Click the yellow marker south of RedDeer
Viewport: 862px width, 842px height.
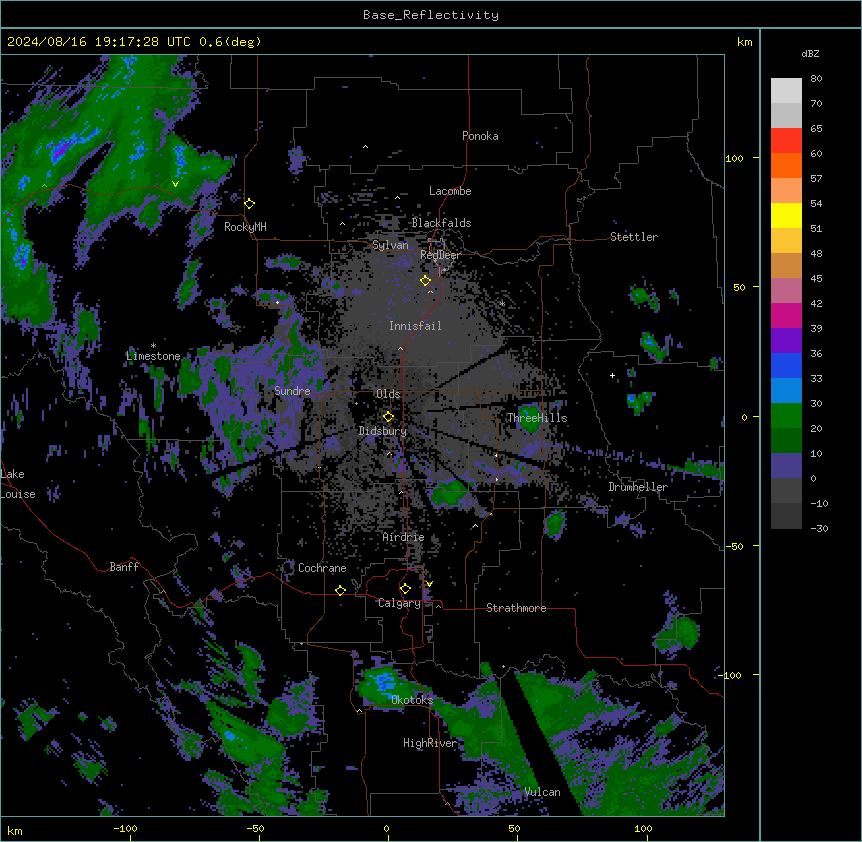point(425,281)
